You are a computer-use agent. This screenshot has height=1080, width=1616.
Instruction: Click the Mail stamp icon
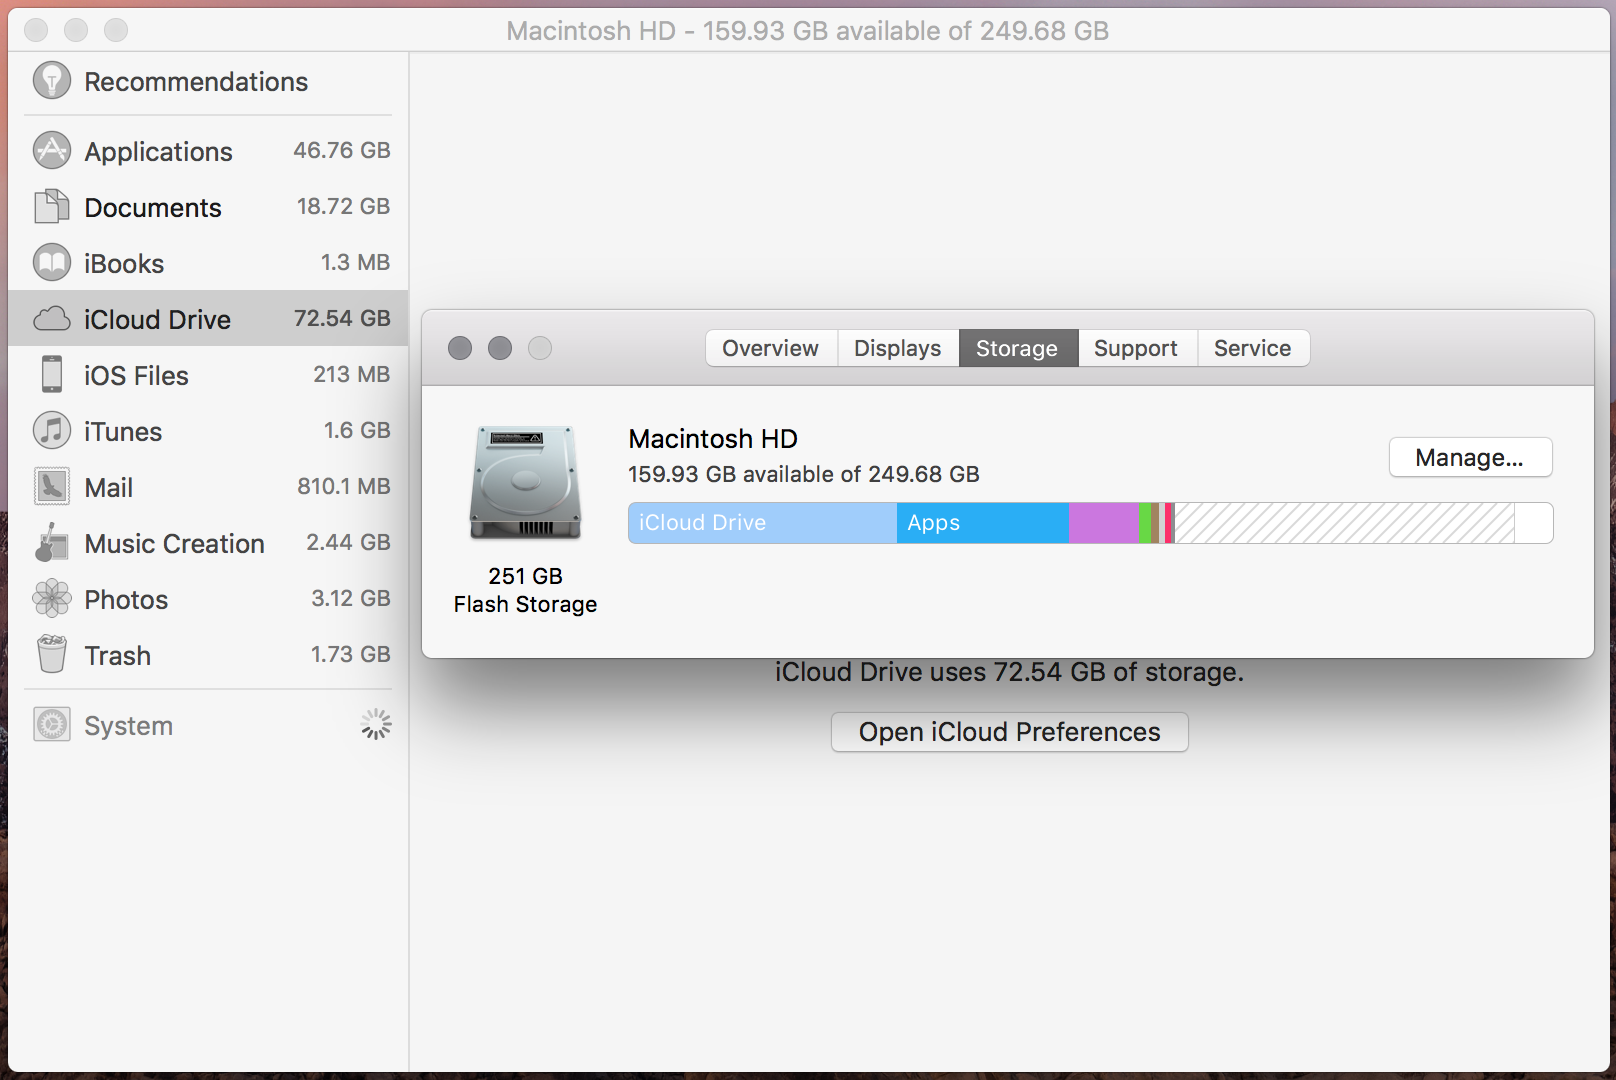pos(52,487)
